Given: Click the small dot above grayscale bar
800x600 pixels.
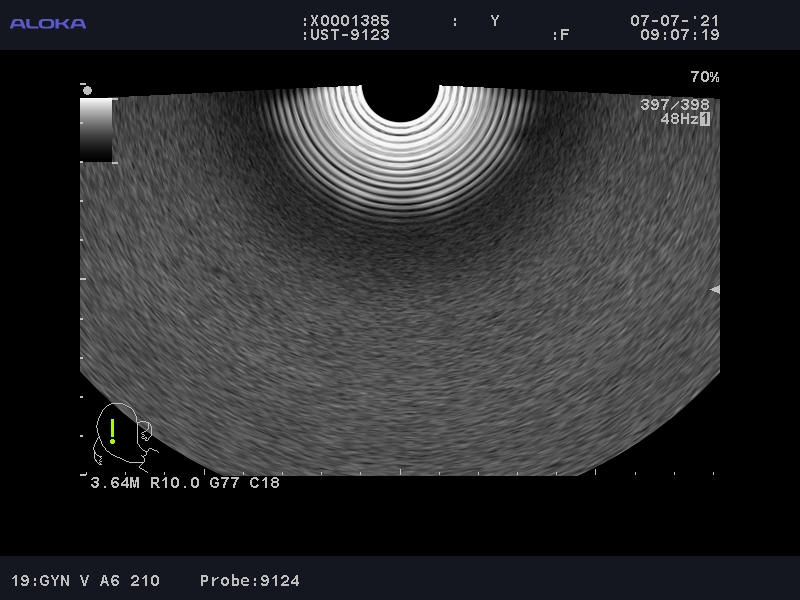Looking at the screenshot, I should pos(87,89).
